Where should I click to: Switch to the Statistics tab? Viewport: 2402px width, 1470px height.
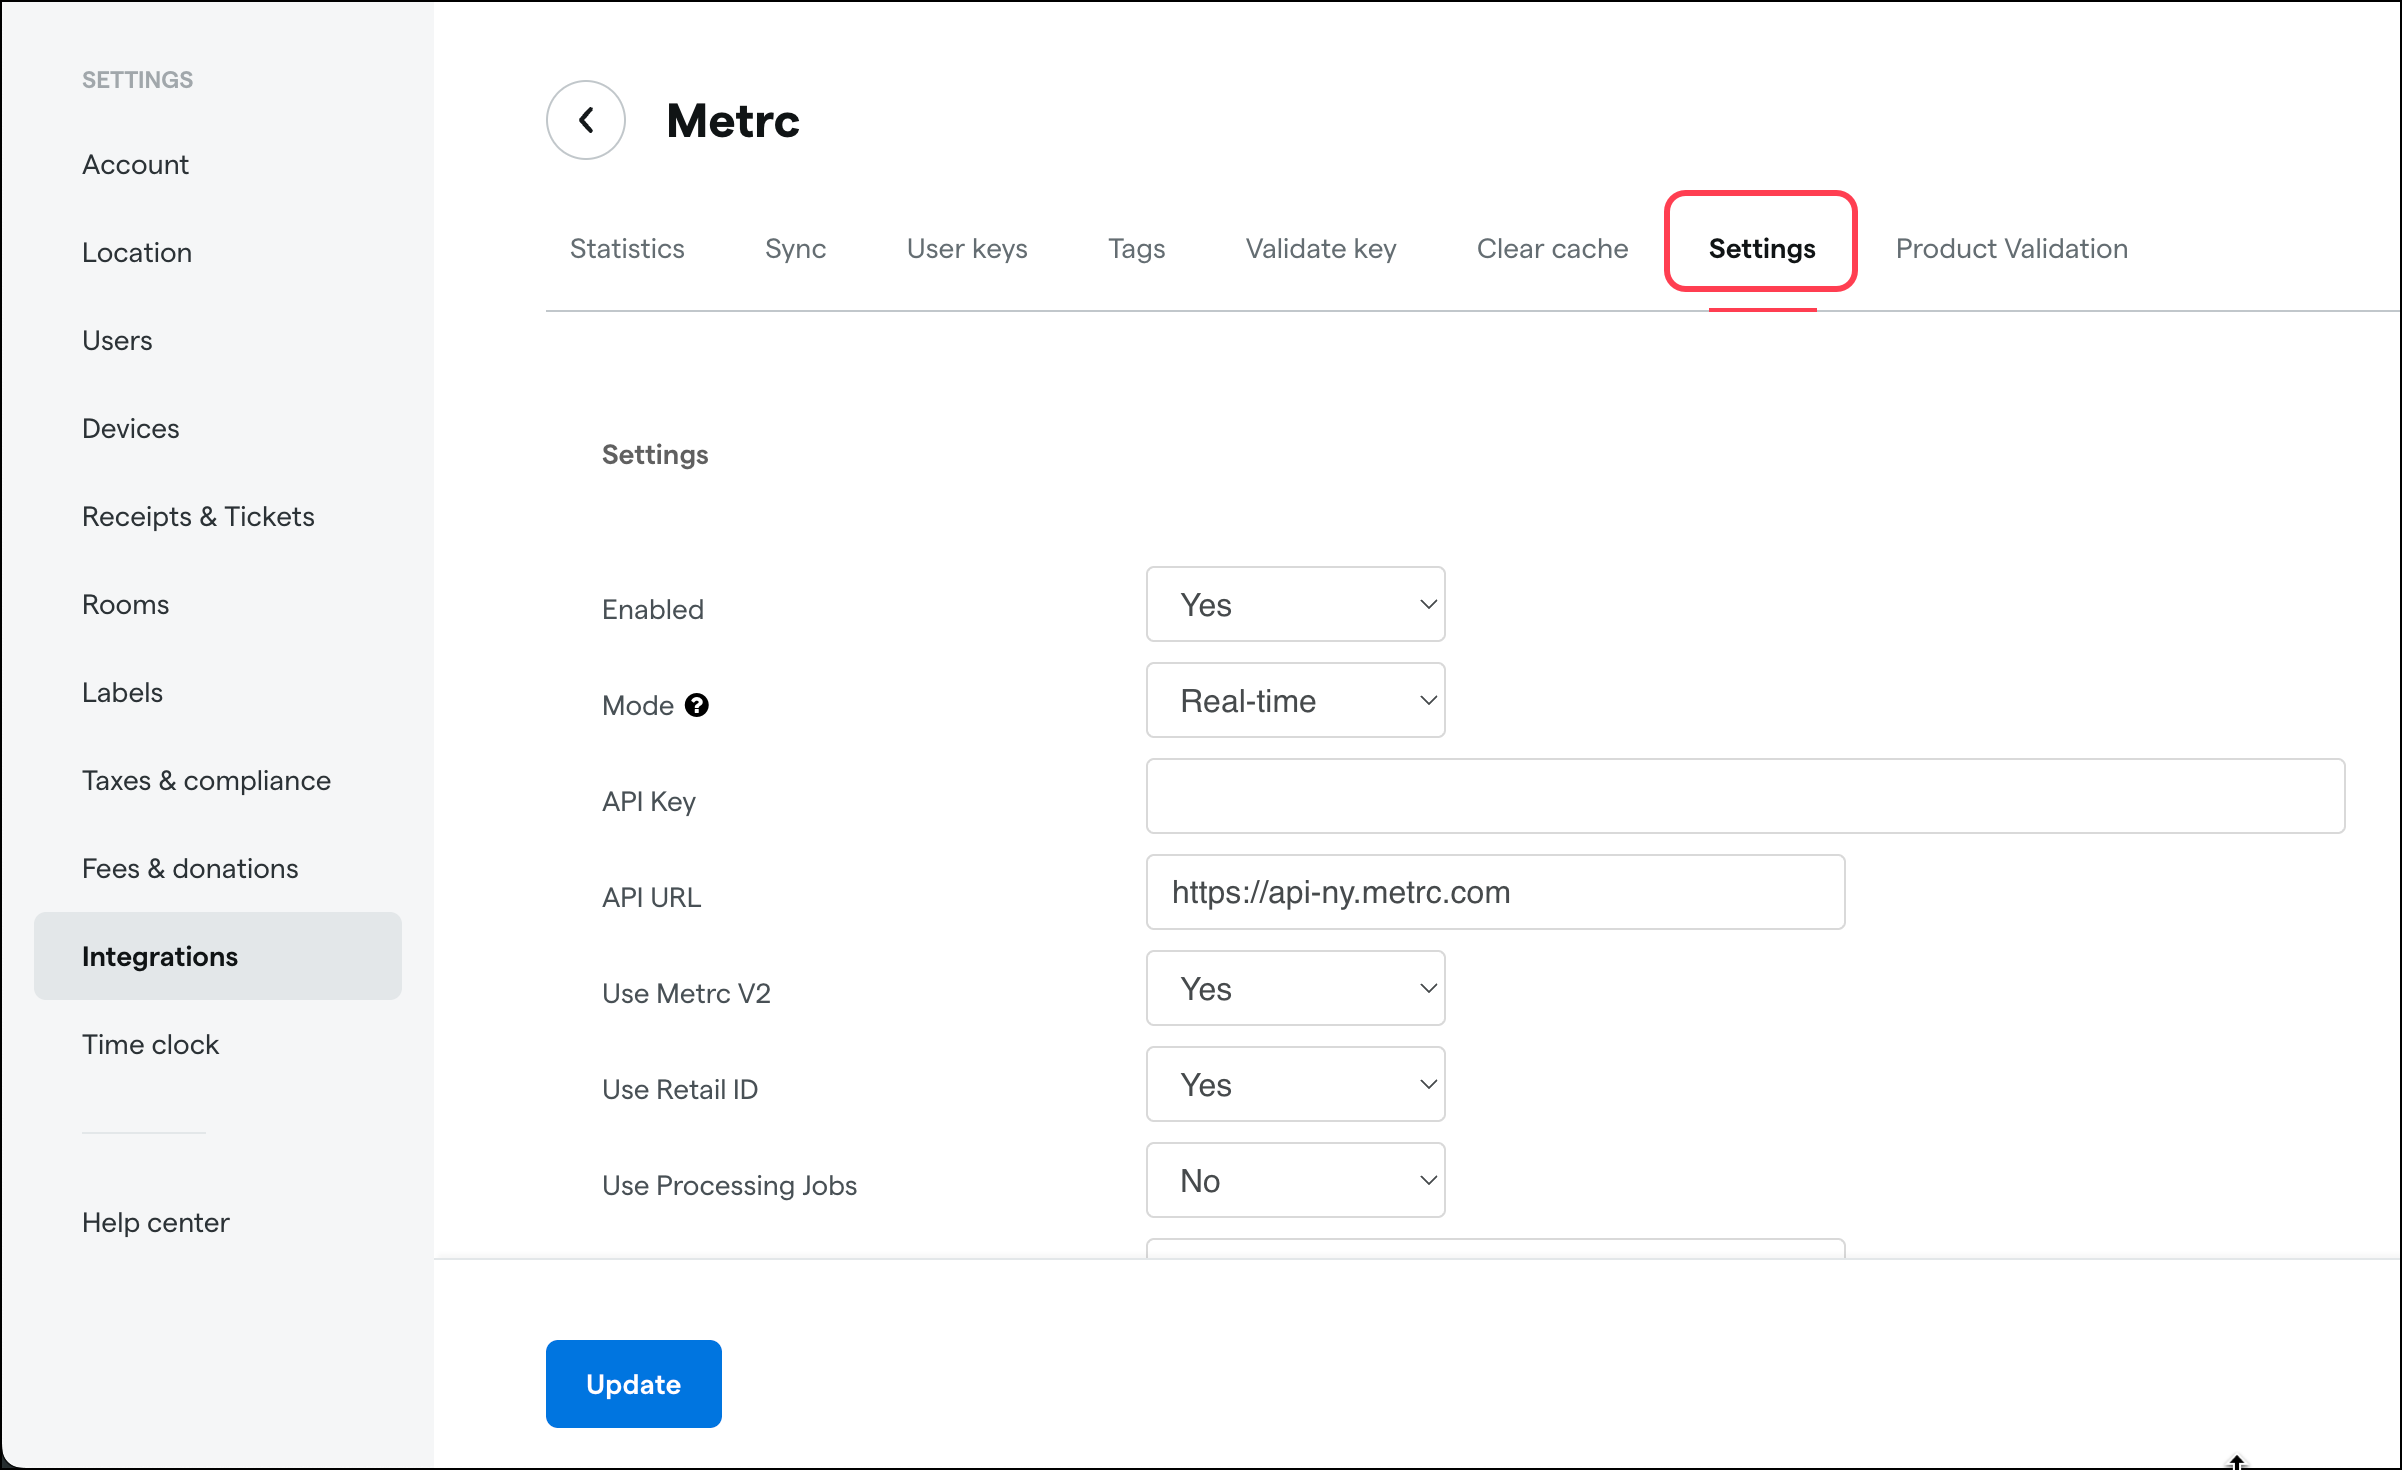627,248
